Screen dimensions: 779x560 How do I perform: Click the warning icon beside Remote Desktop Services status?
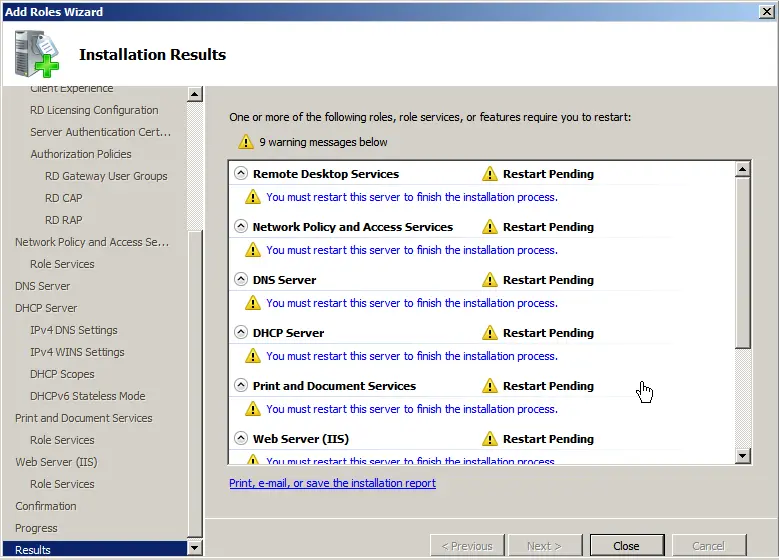tap(490, 174)
